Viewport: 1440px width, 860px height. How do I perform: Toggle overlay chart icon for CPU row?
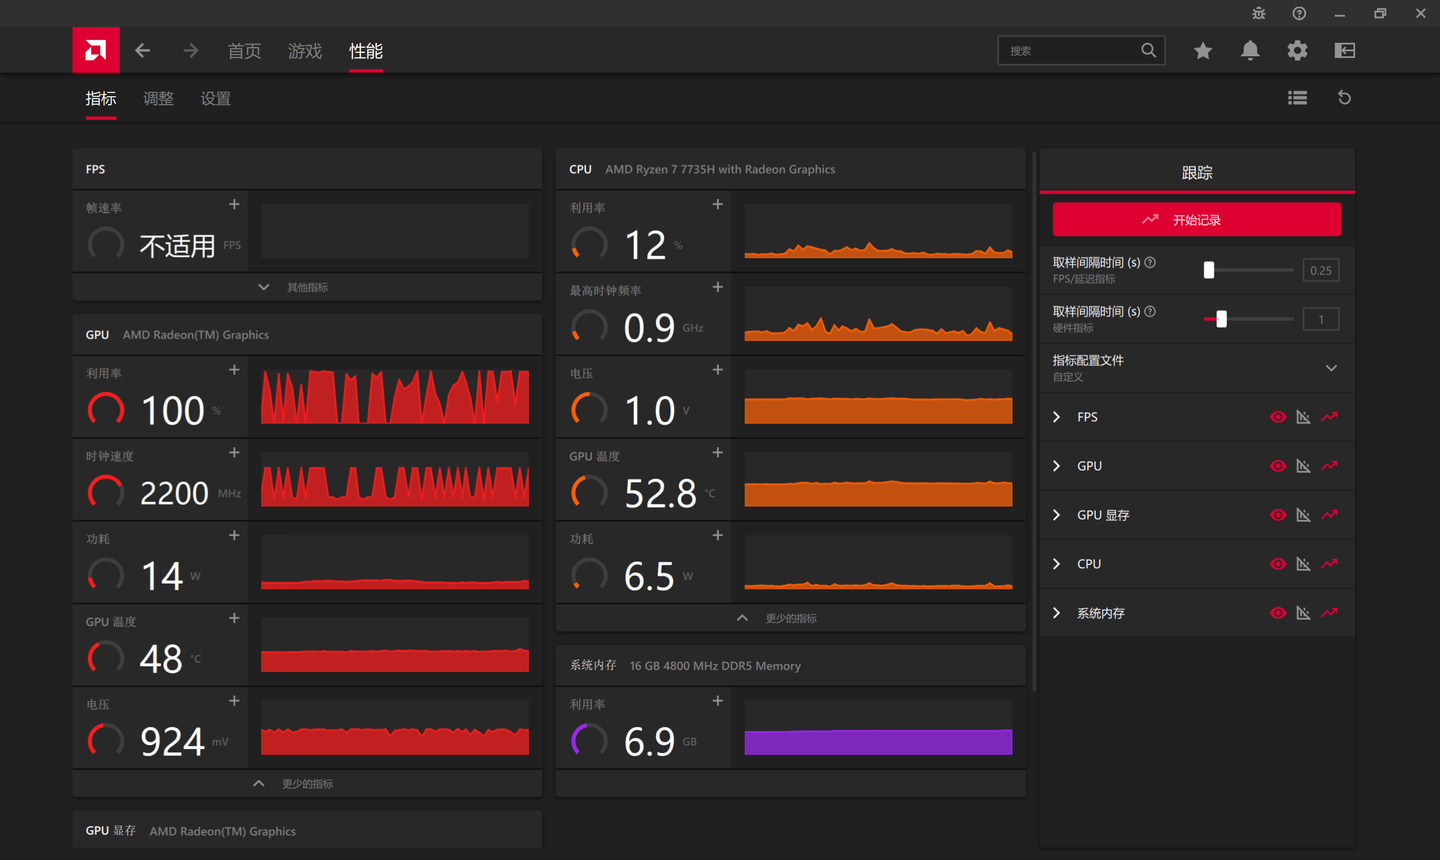tap(1303, 564)
